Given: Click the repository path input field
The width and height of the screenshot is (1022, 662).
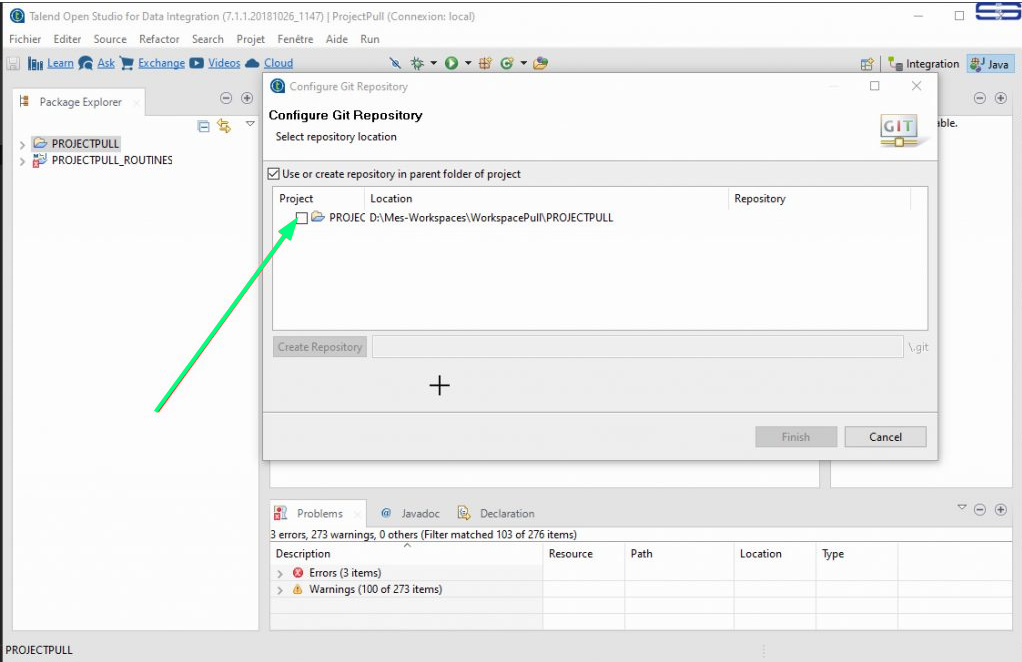Looking at the screenshot, I should pyautogui.click(x=637, y=347).
